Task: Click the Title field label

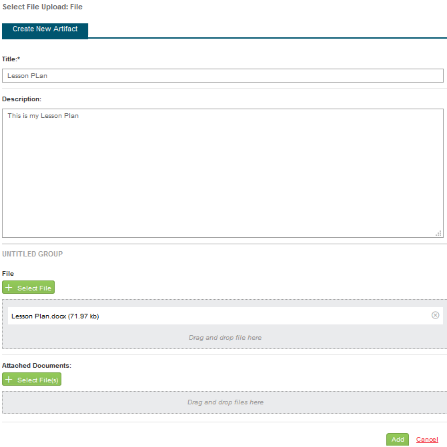Action: (x=11, y=59)
